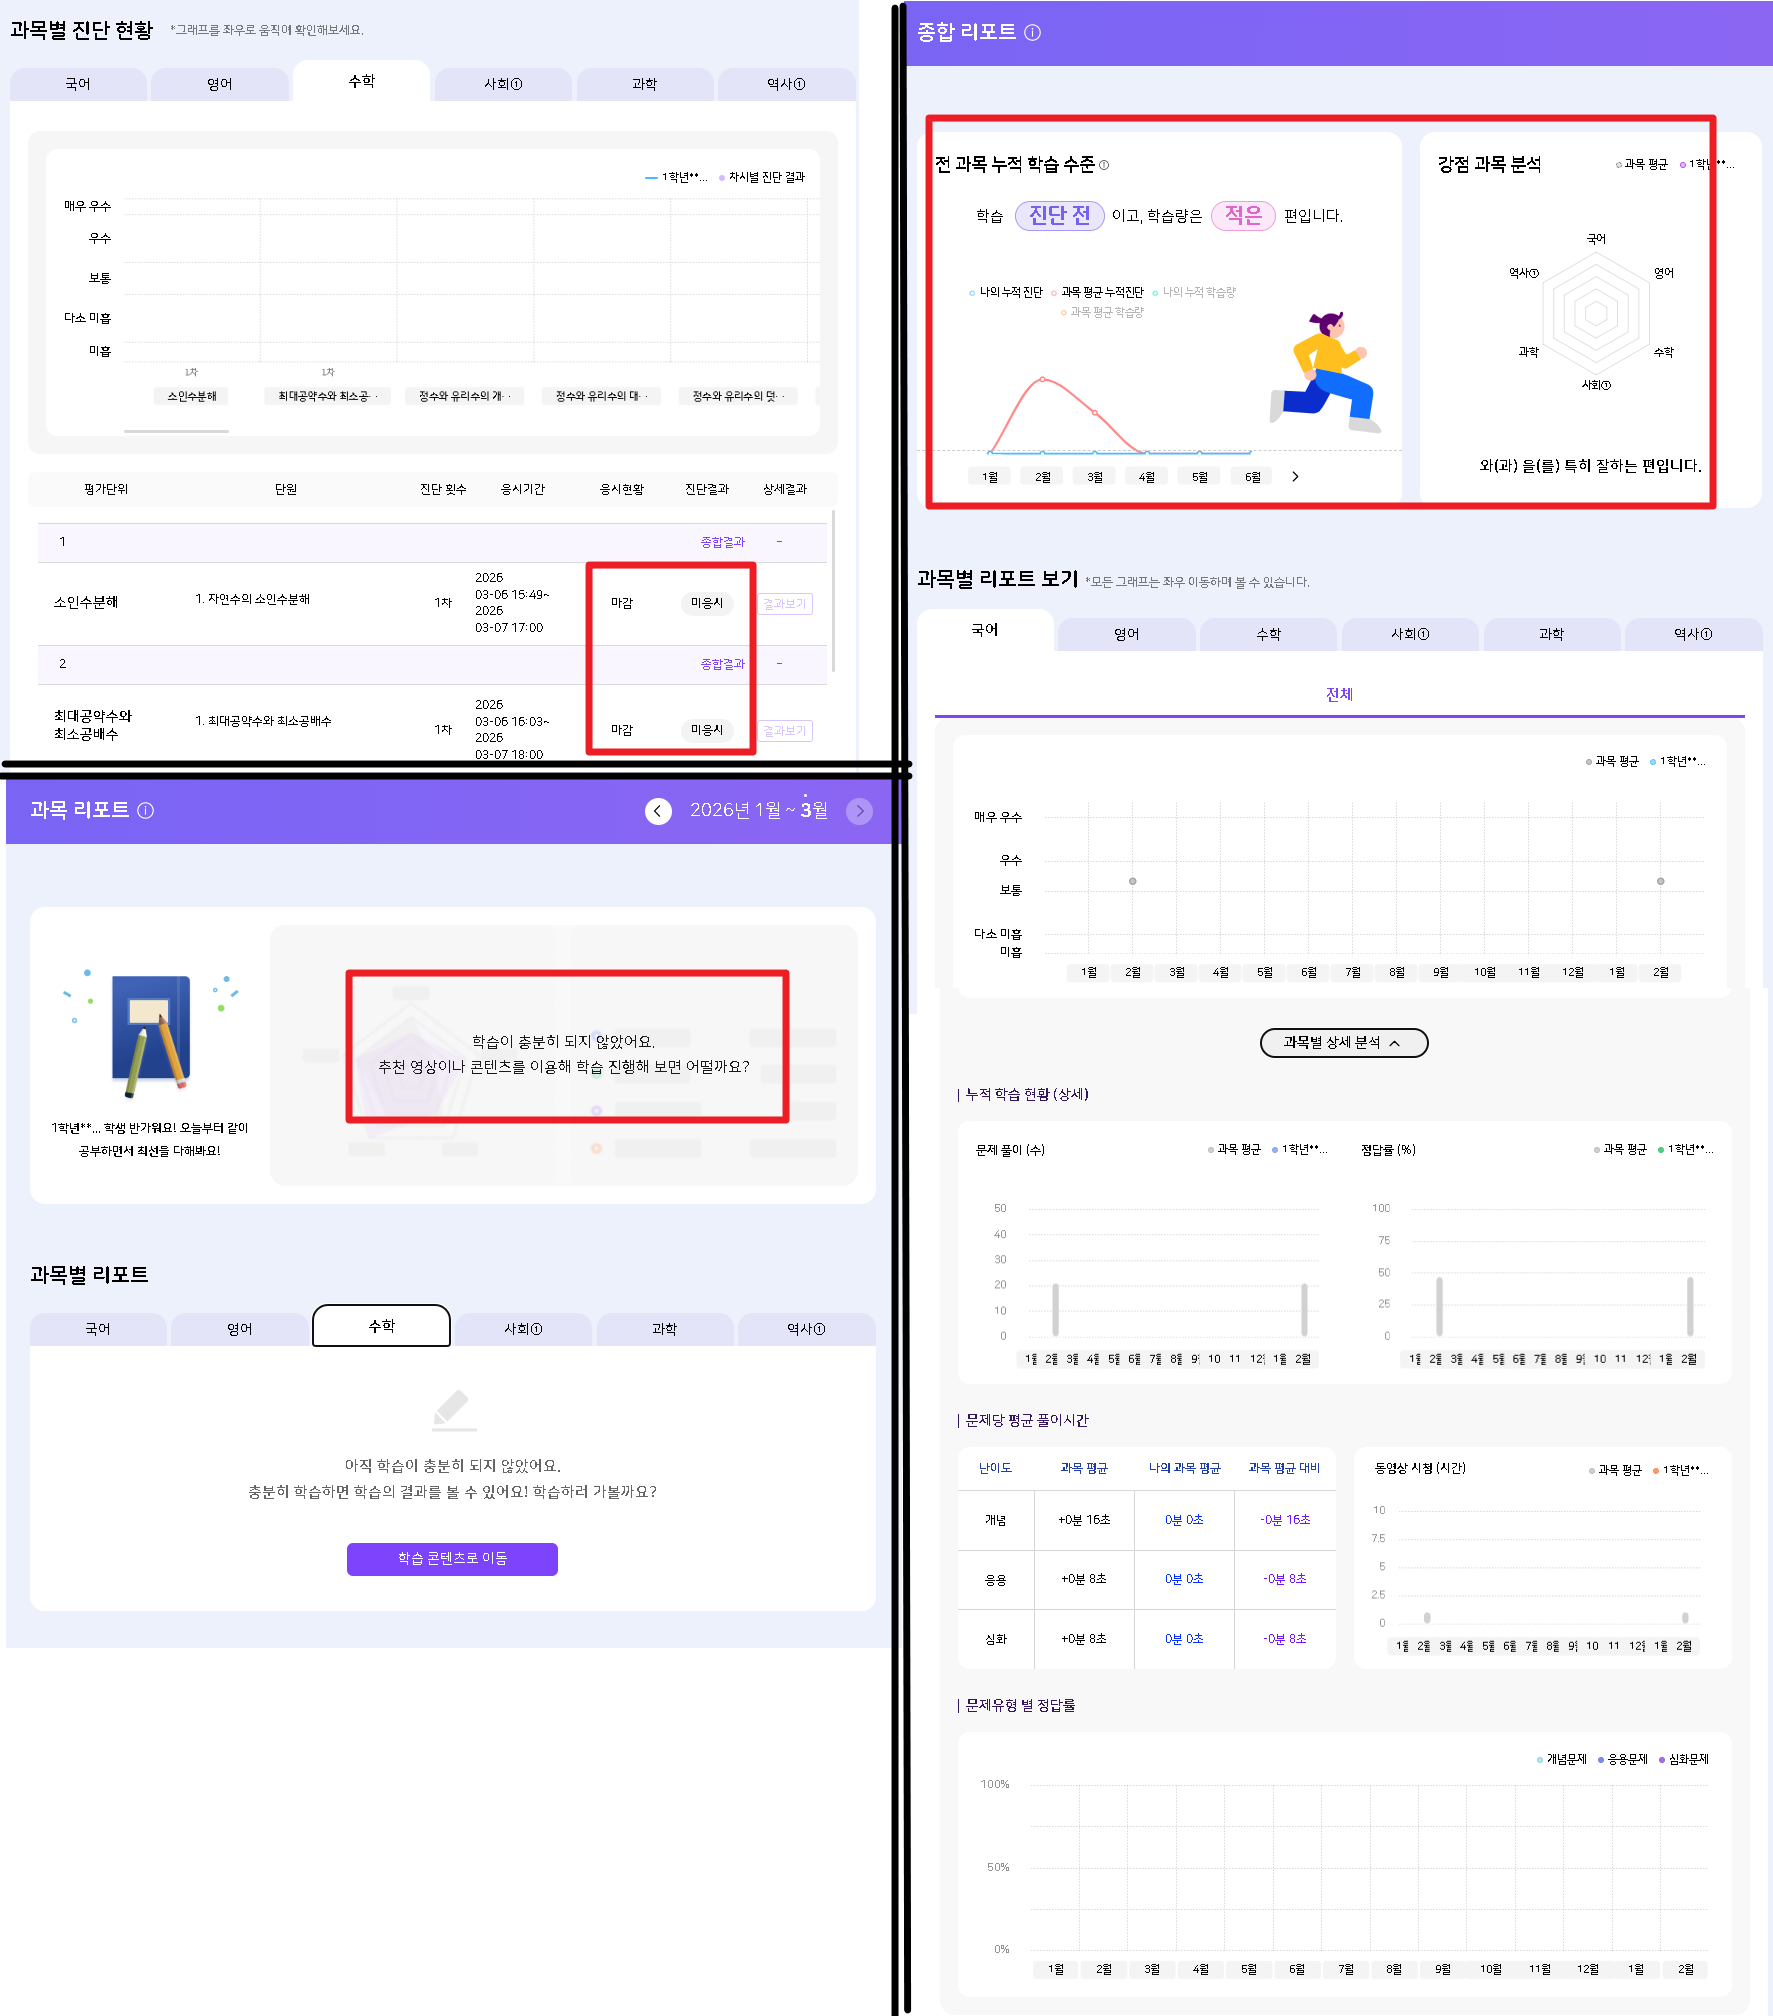The height and width of the screenshot is (2016, 1773).
Task: Open the 종합결과 link in row 1
Action: 722,543
